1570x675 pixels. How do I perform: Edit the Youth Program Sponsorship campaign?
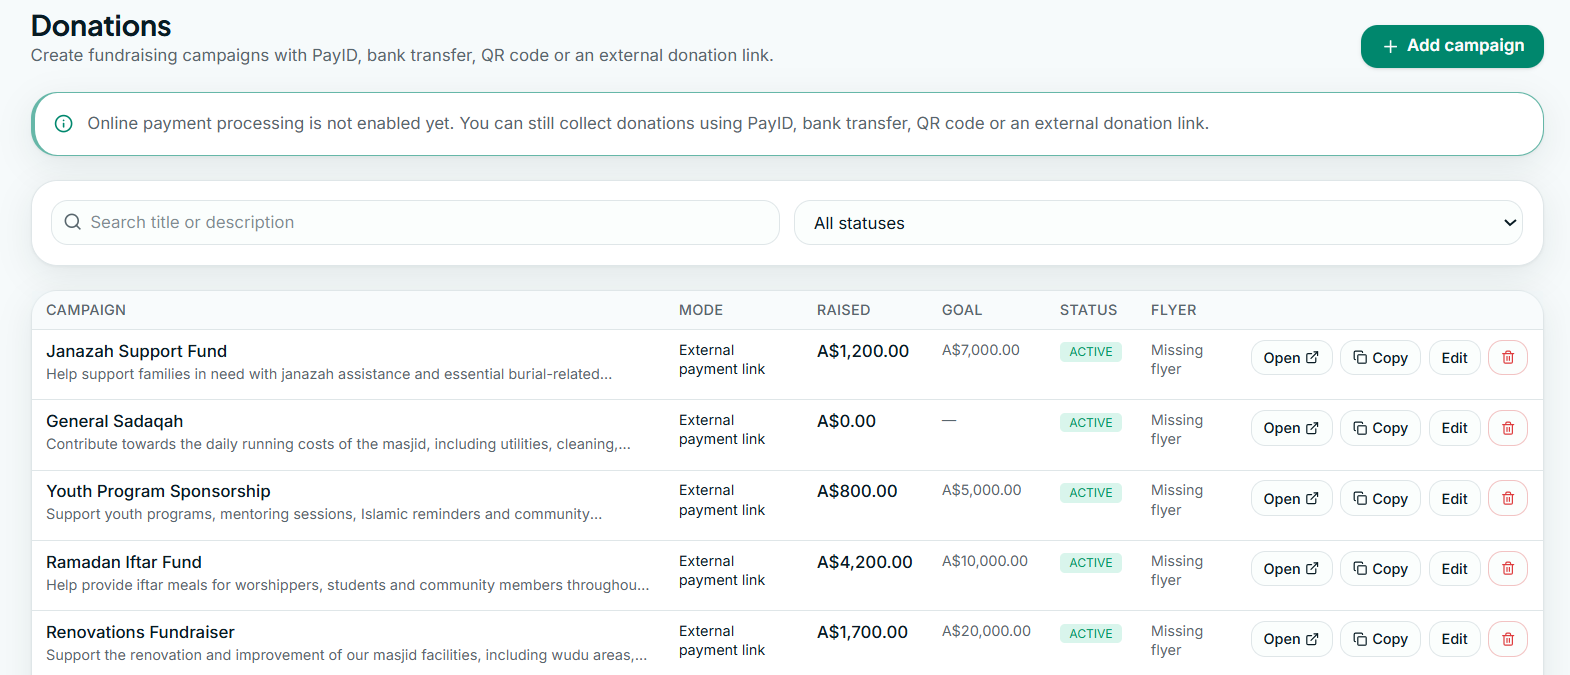pyautogui.click(x=1454, y=499)
